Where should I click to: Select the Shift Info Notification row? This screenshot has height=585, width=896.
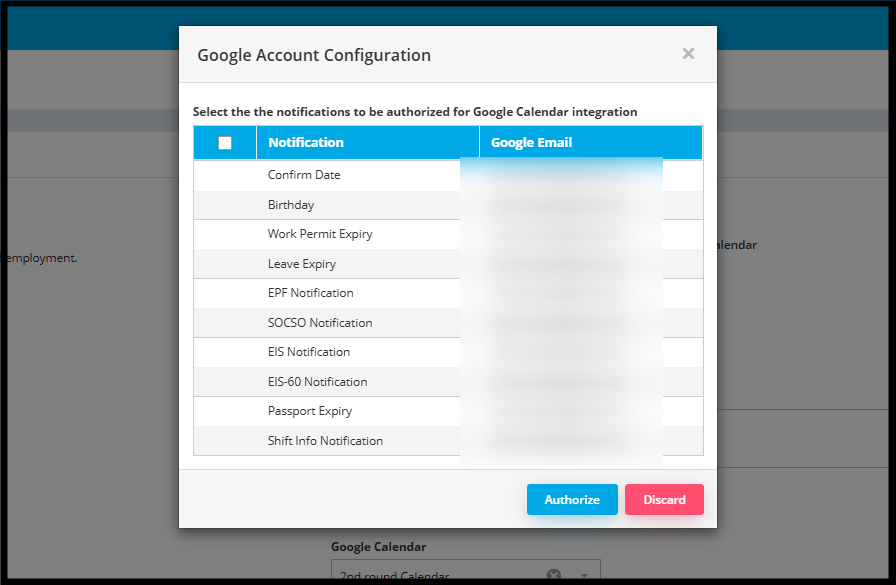tap(448, 440)
